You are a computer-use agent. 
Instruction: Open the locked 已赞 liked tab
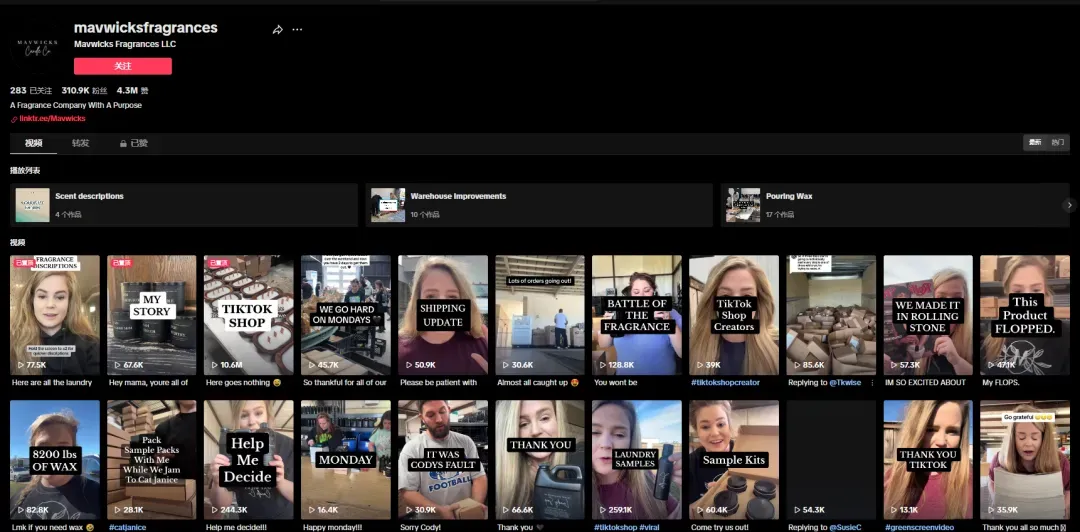(x=134, y=143)
